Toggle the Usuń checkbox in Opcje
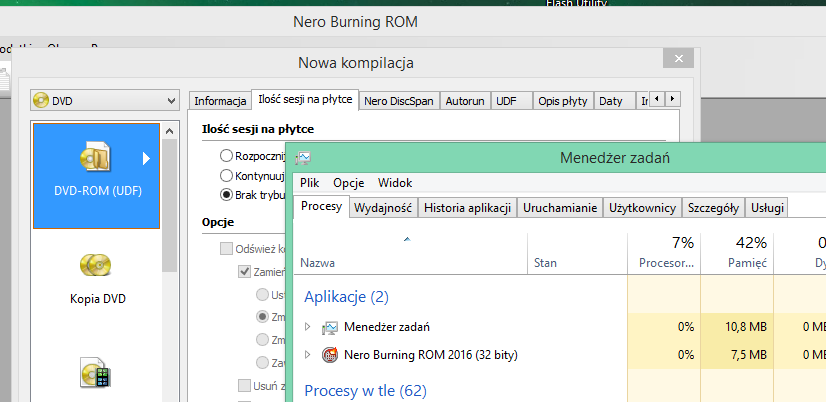This screenshot has width=826, height=402. click(244, 385)
